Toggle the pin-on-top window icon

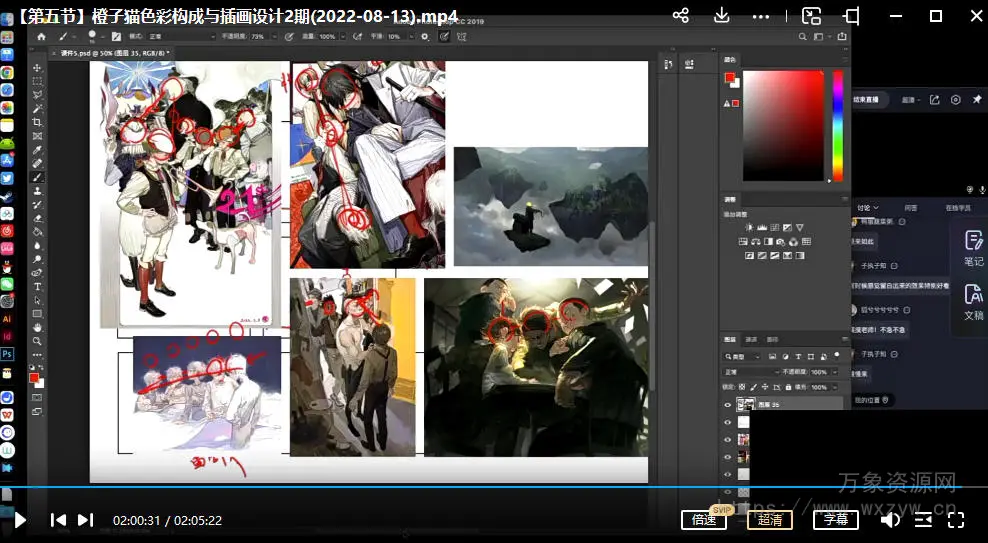[x=852, y=16]
